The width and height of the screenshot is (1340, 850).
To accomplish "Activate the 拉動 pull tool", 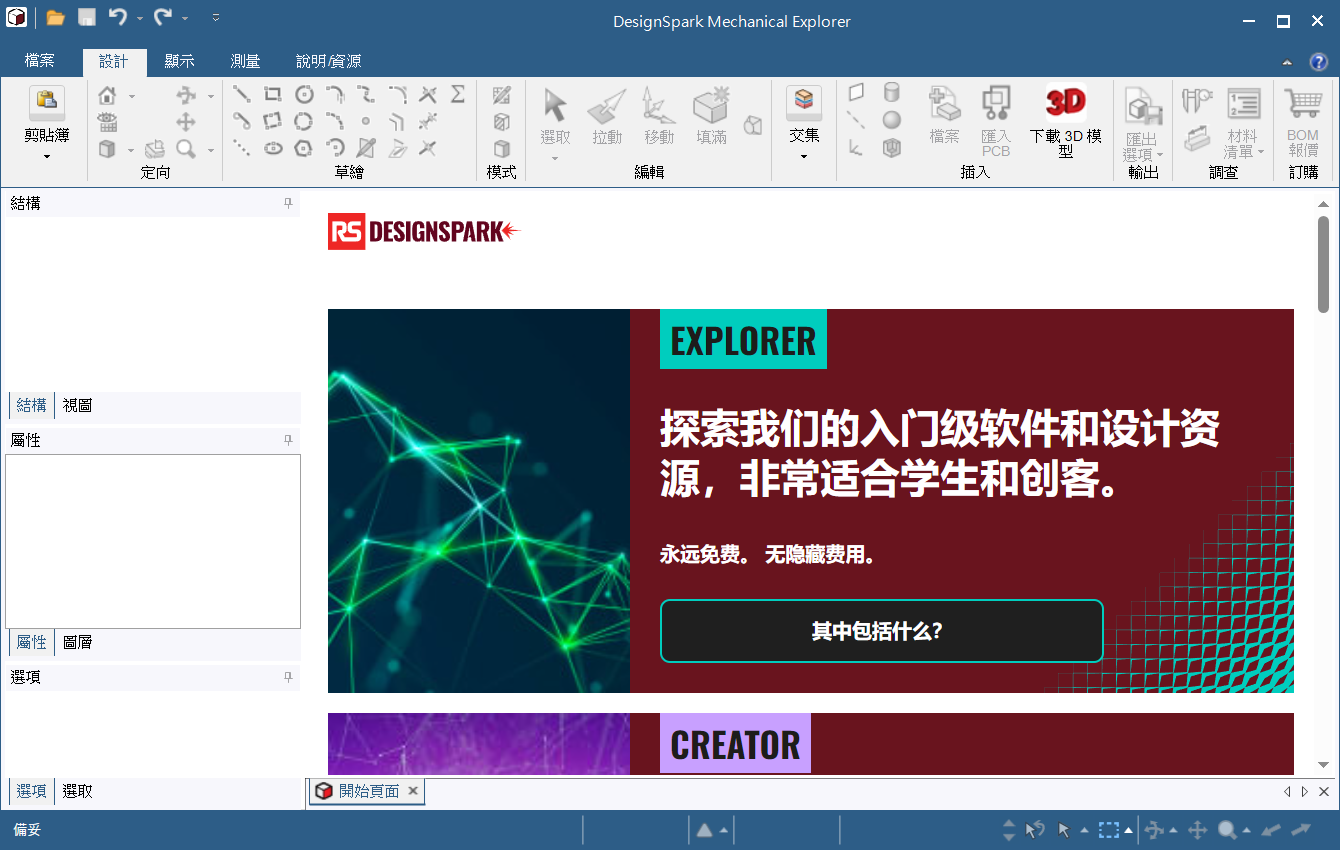I will pos(607,116).
